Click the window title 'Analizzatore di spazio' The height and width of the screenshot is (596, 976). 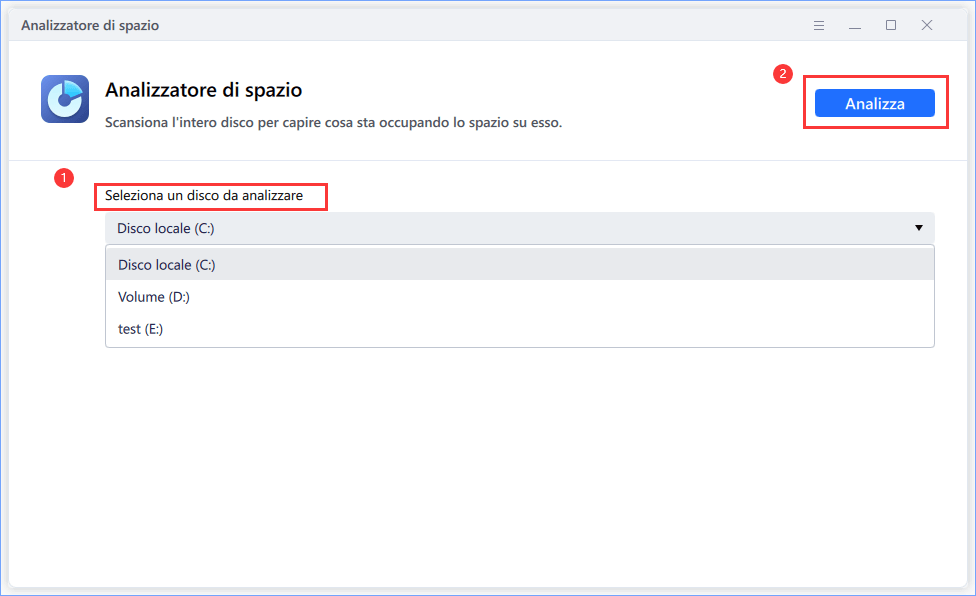coord(90,26)
